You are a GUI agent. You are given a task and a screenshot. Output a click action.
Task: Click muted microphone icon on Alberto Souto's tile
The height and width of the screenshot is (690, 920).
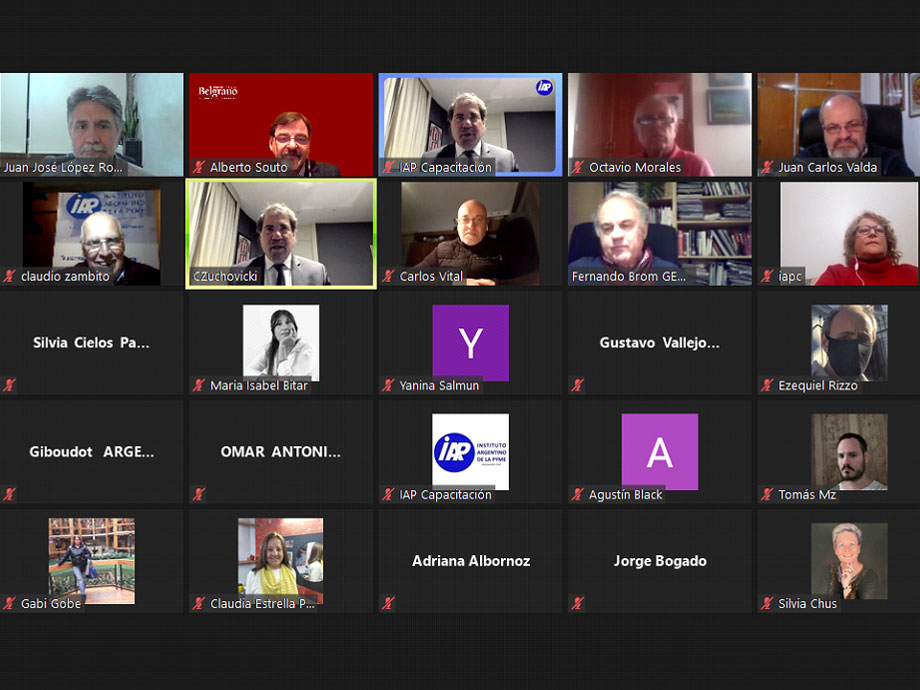pyautogui.click(x=199, y=168)
